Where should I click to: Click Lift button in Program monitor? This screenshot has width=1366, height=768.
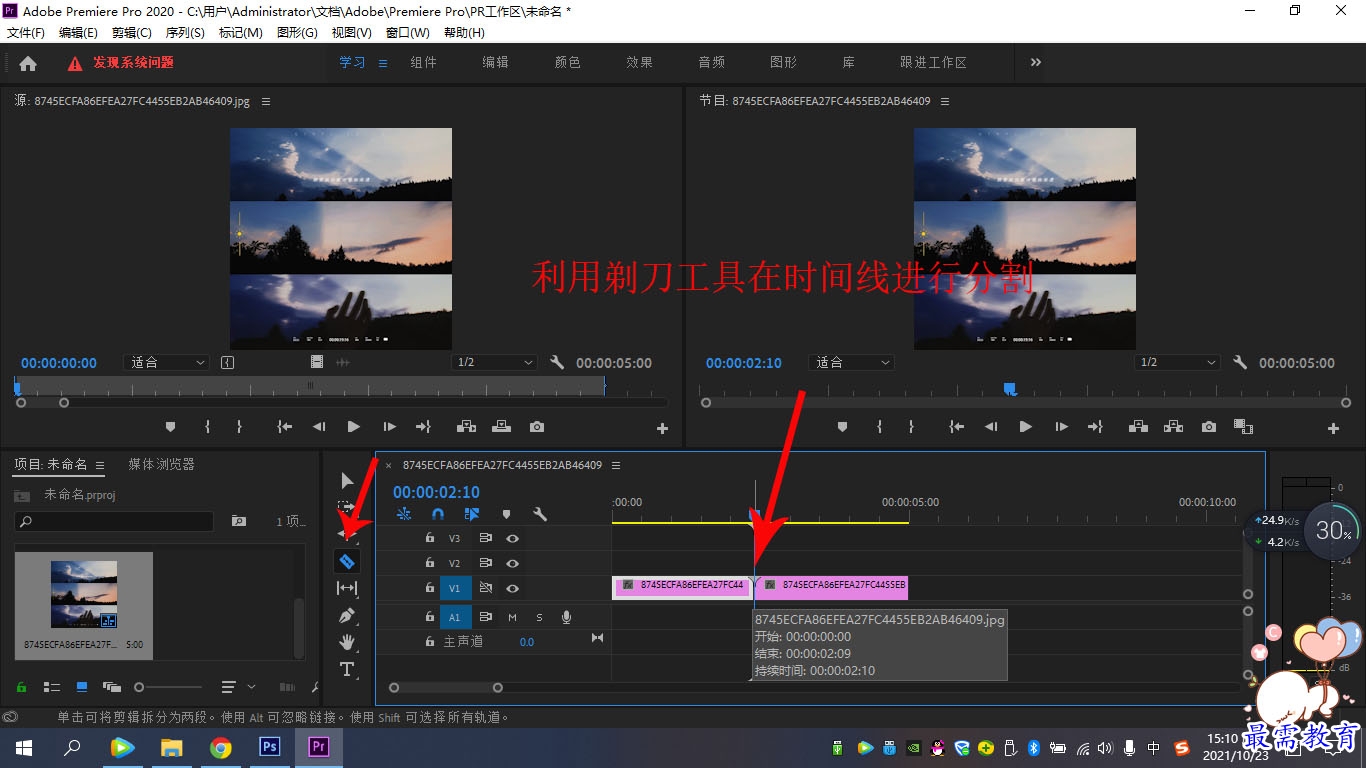coord(1138,427)
